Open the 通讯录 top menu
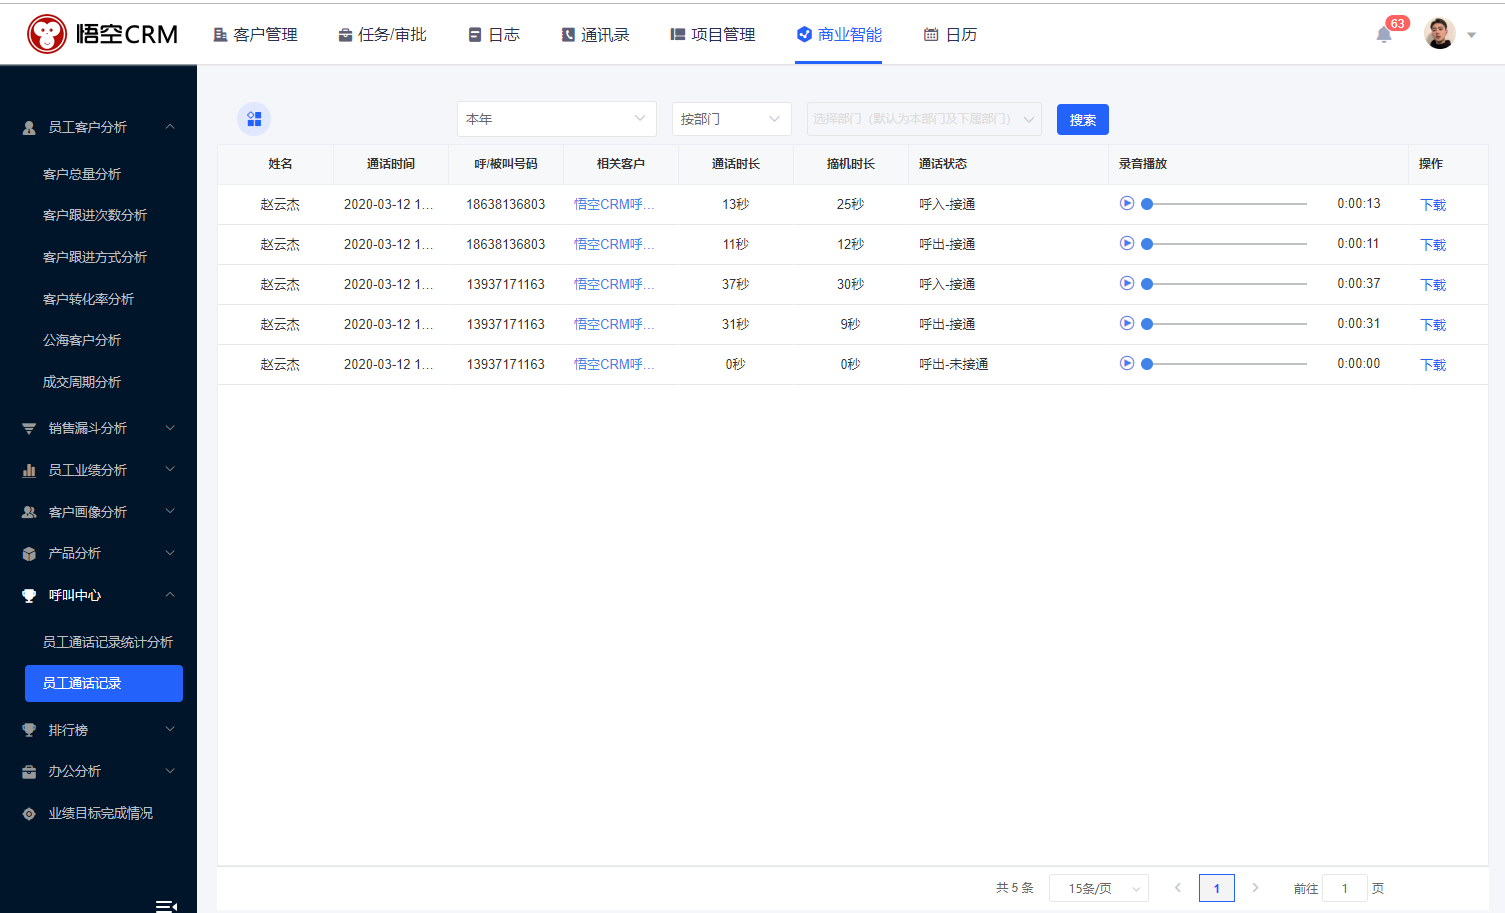The width and height of the screenshot is (1505, 913). [595, 35]
